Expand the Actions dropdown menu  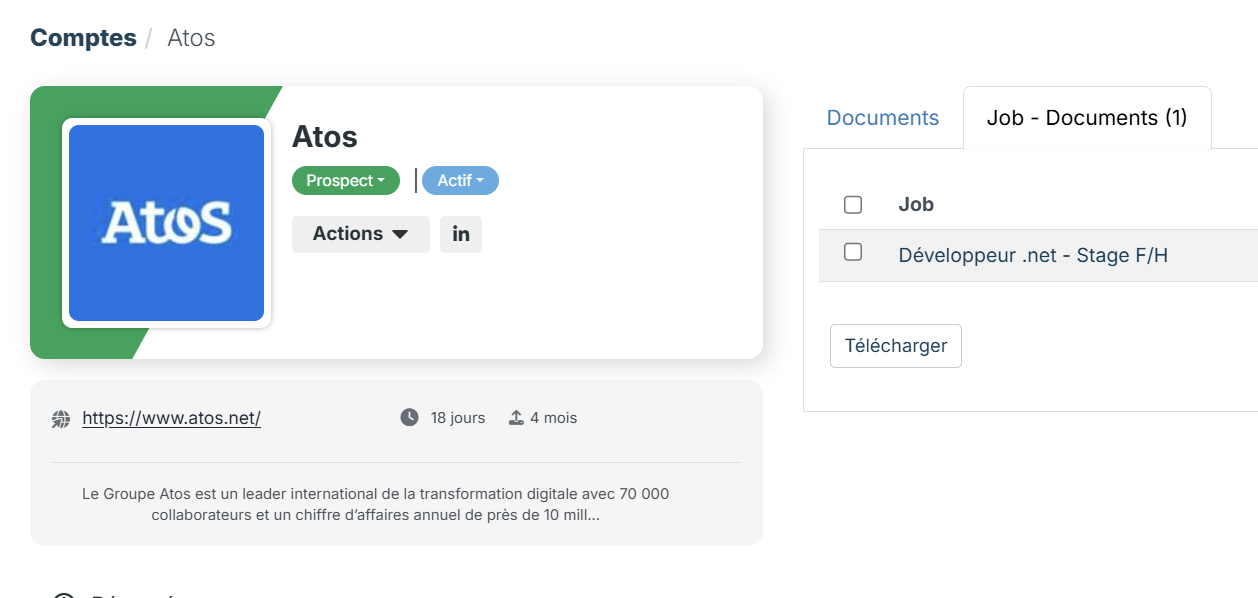pos(361,234)
